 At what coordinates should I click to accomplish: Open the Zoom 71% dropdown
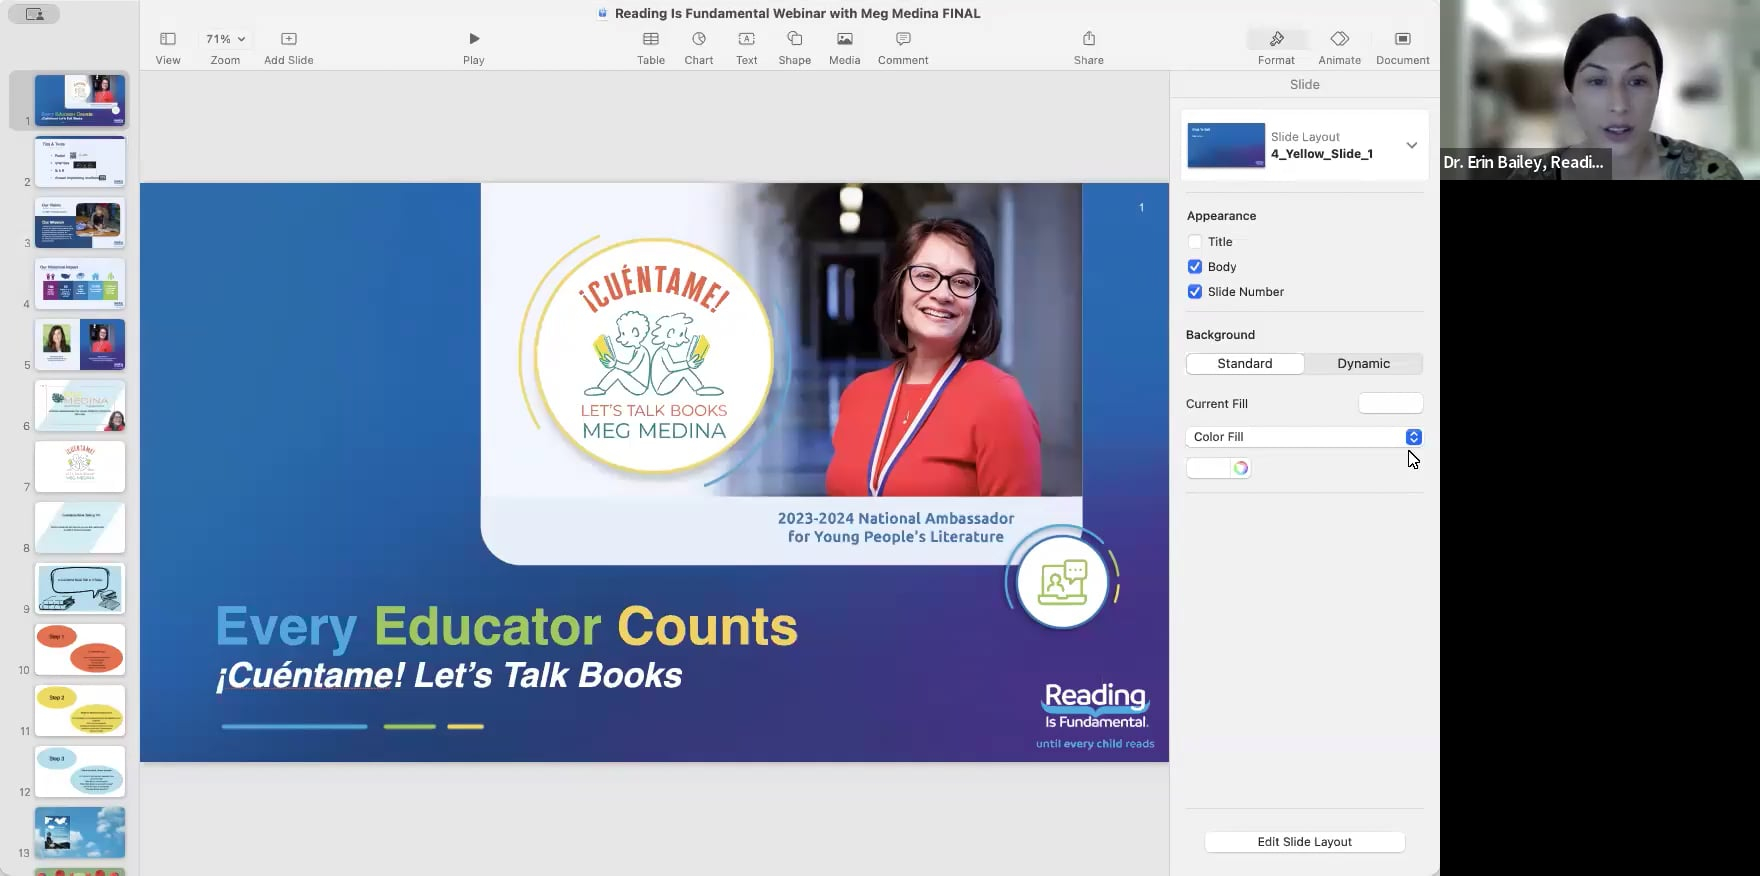tap(226, 39)
